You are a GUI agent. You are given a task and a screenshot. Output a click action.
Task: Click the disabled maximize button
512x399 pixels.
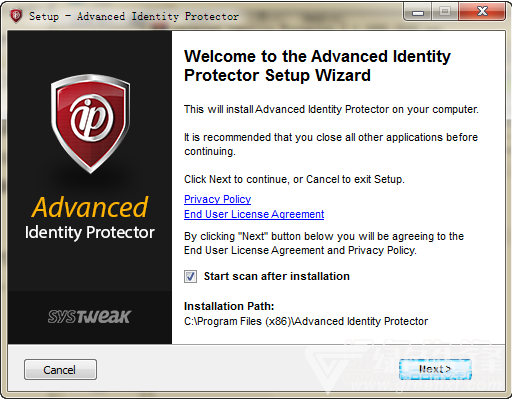(445, 12)
